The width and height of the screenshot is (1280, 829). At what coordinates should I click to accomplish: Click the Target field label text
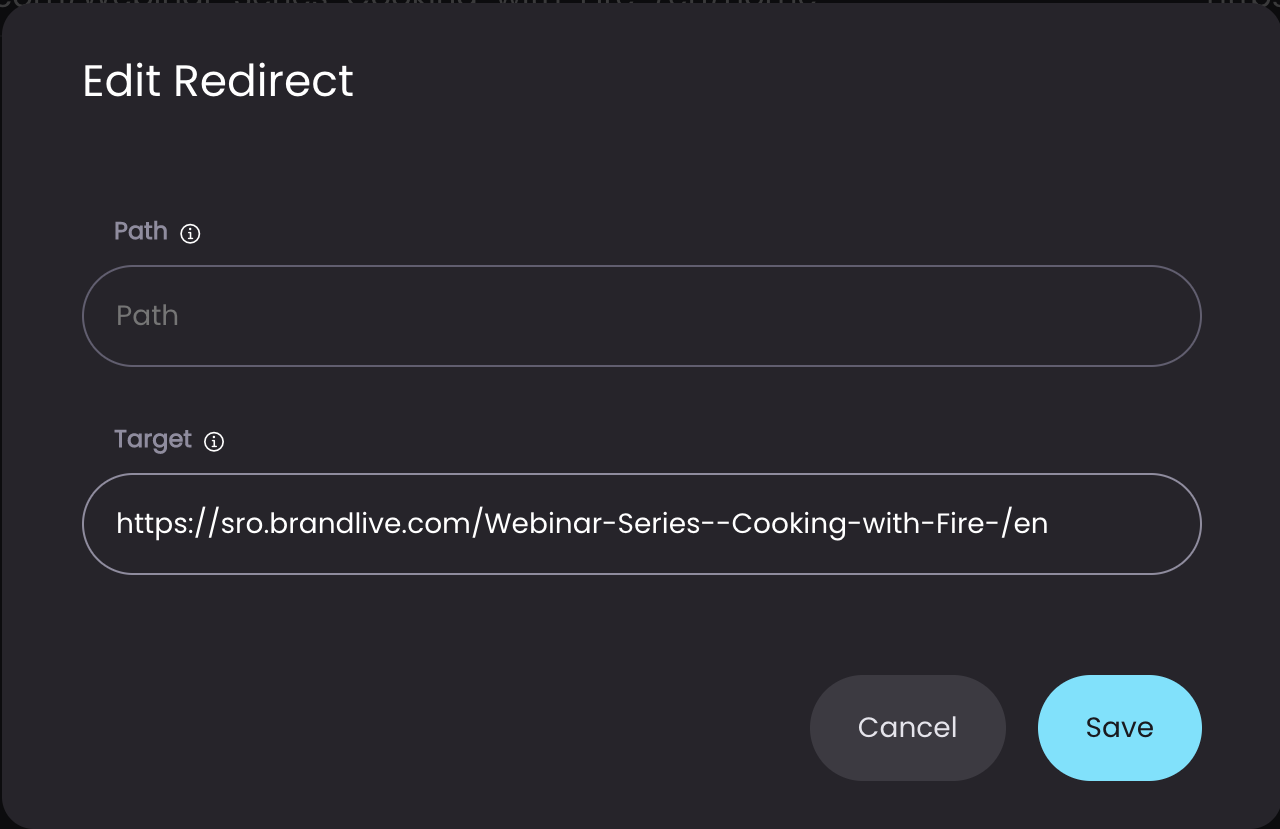point(153,440)
